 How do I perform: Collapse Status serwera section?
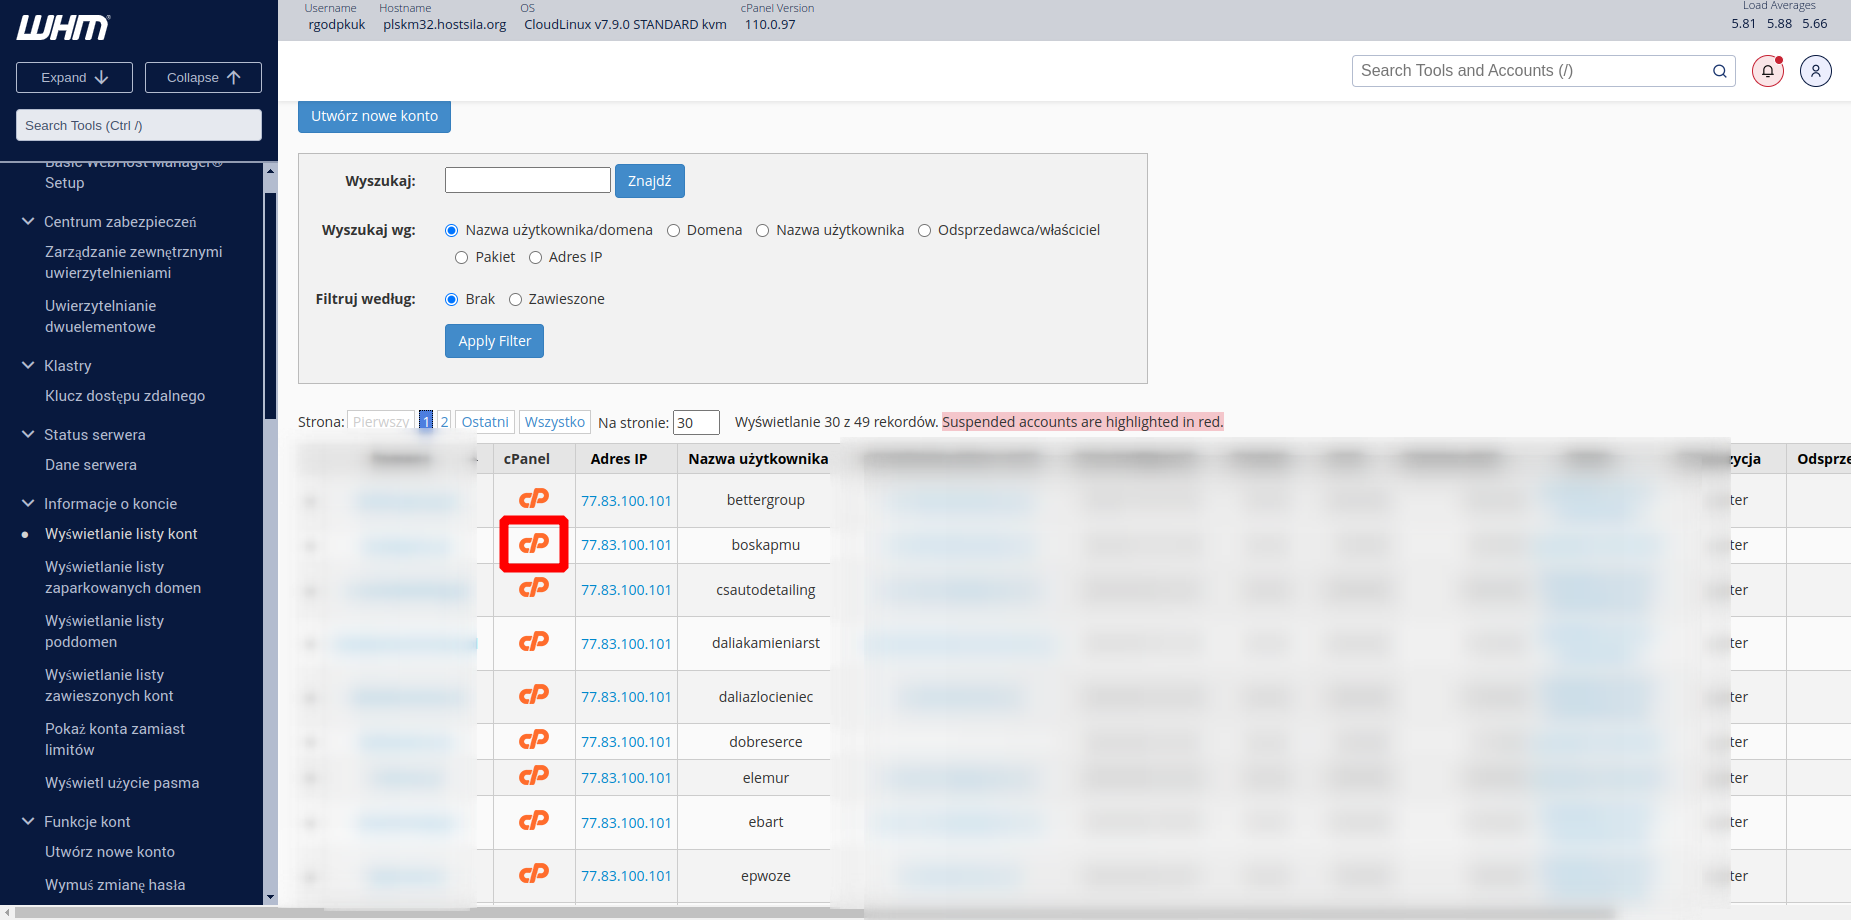click(28, 434)
